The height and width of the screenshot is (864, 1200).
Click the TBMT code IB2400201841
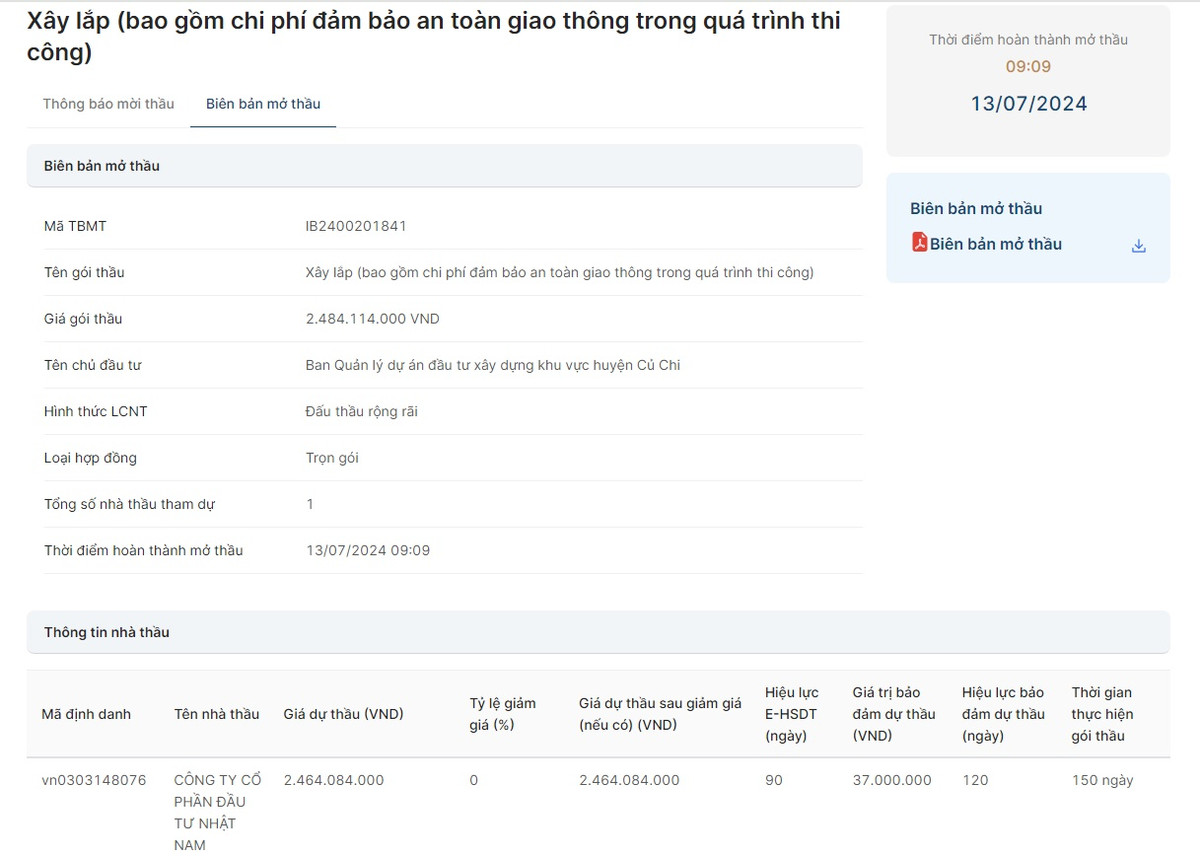click(x=356, y=226)
